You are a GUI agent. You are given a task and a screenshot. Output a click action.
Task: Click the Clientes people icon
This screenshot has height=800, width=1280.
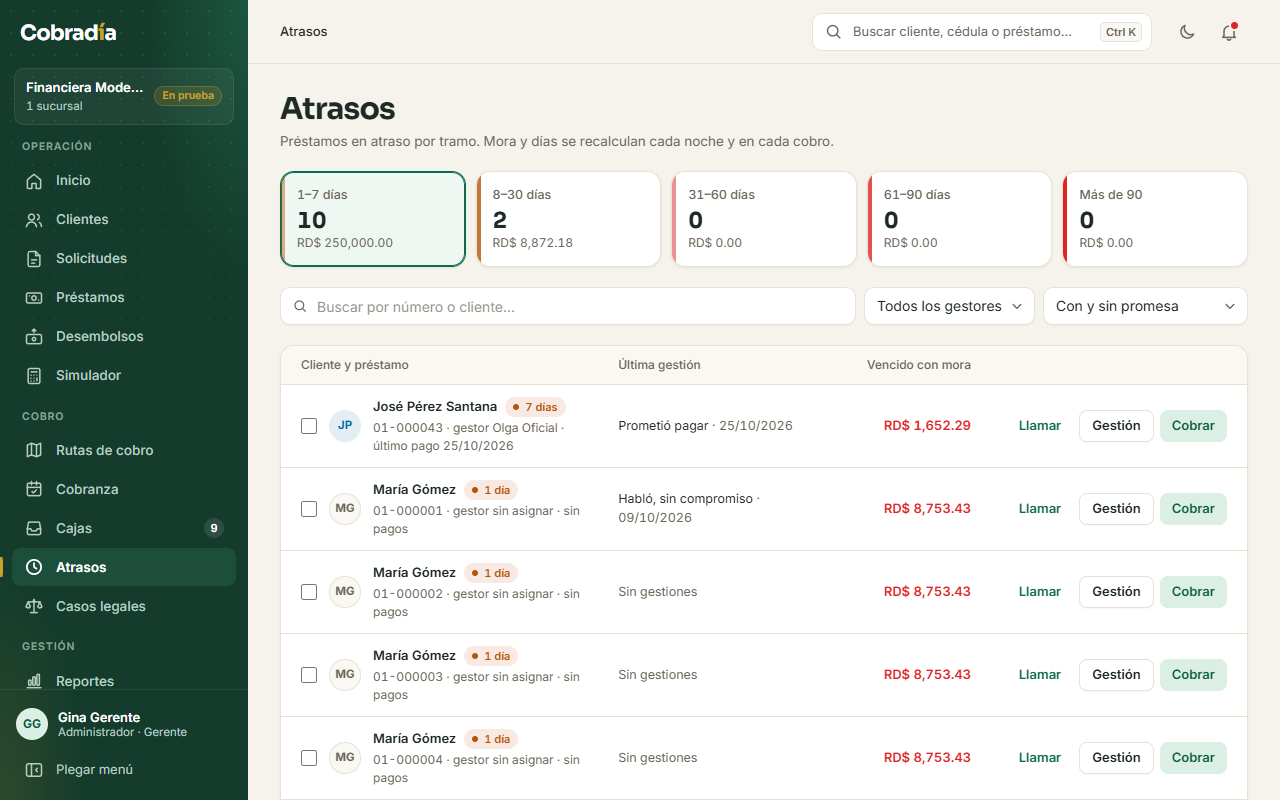click(x=34, y=220)
